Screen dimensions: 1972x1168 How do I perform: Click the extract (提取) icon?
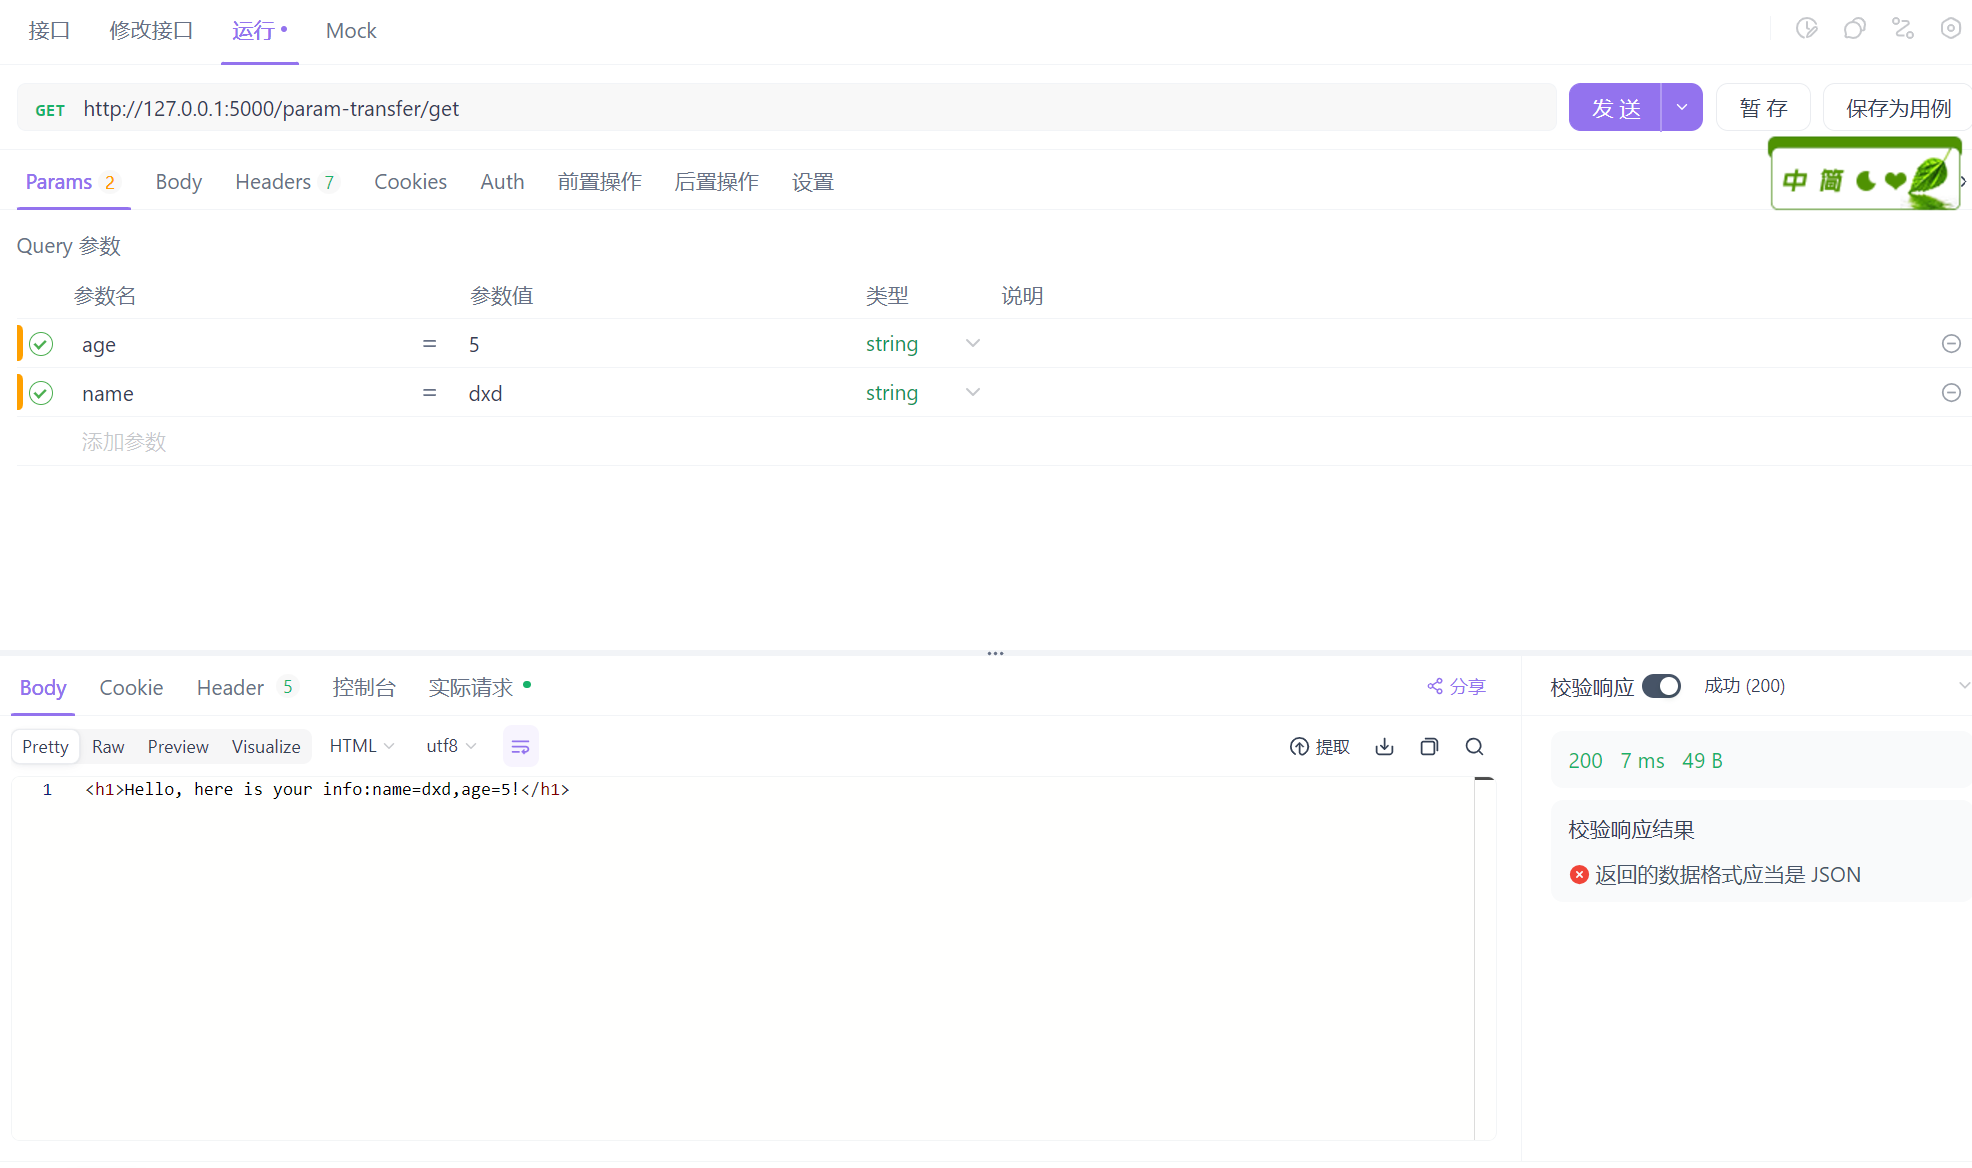tap(1319, 747)
